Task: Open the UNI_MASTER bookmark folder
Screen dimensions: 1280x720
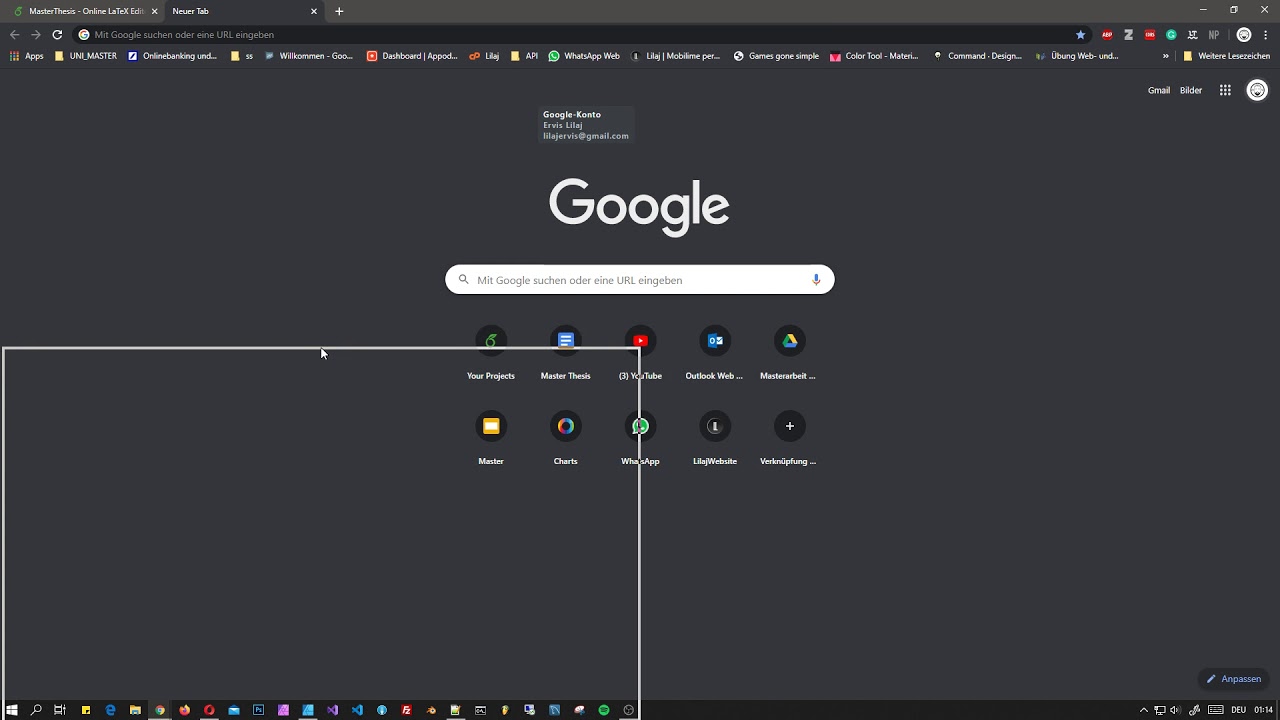Action: [x=86, y=56]
